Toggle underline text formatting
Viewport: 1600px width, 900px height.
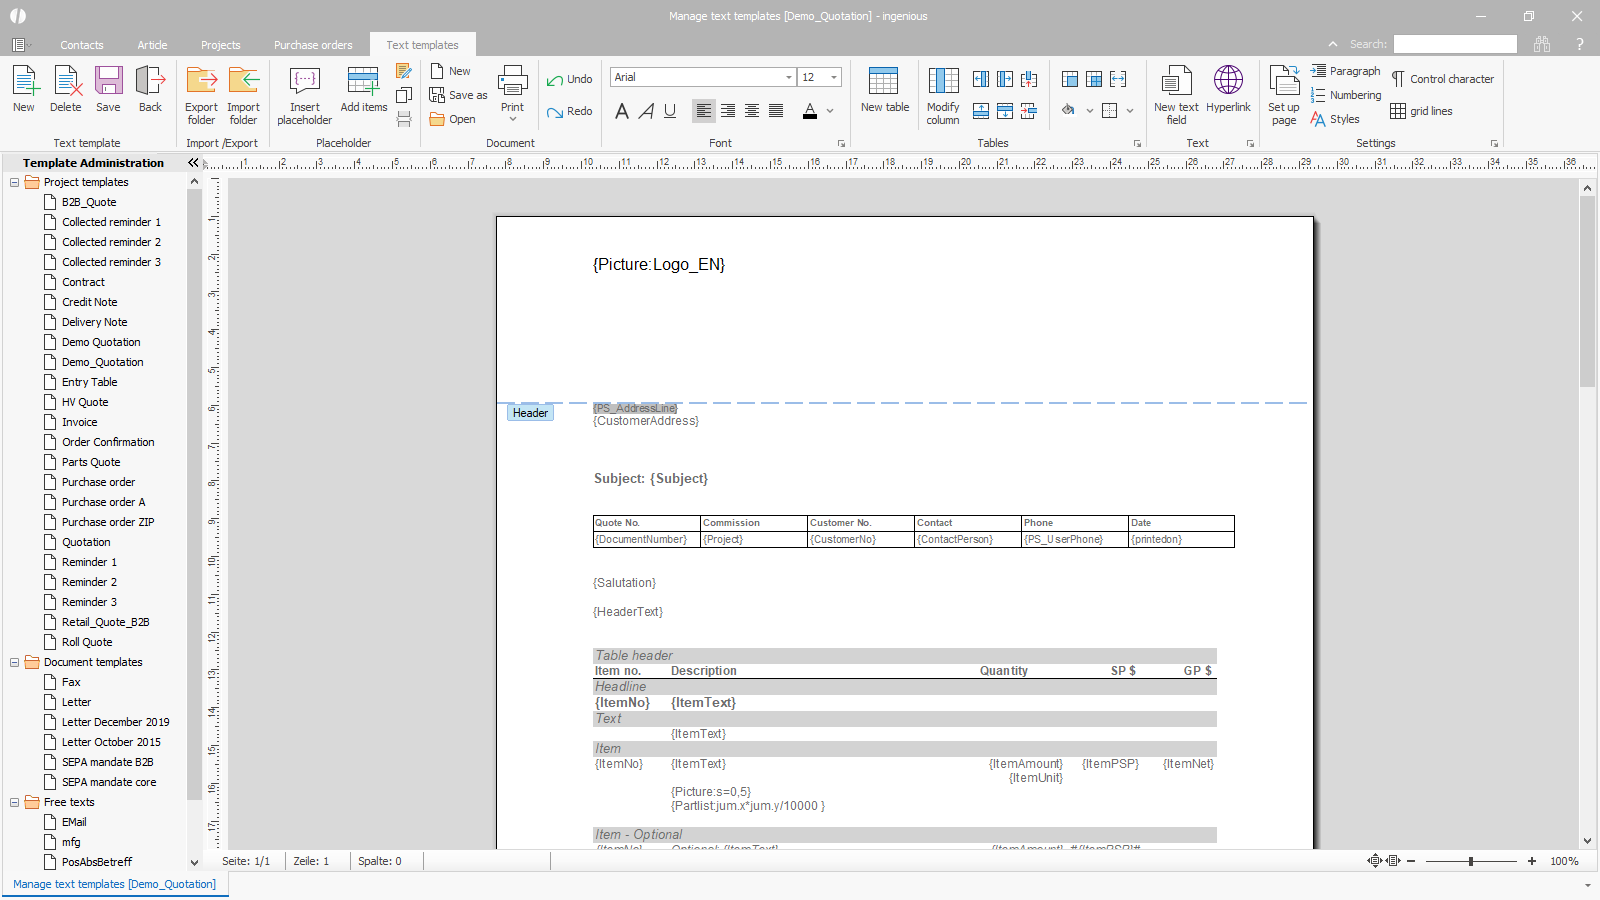point(670,111)
